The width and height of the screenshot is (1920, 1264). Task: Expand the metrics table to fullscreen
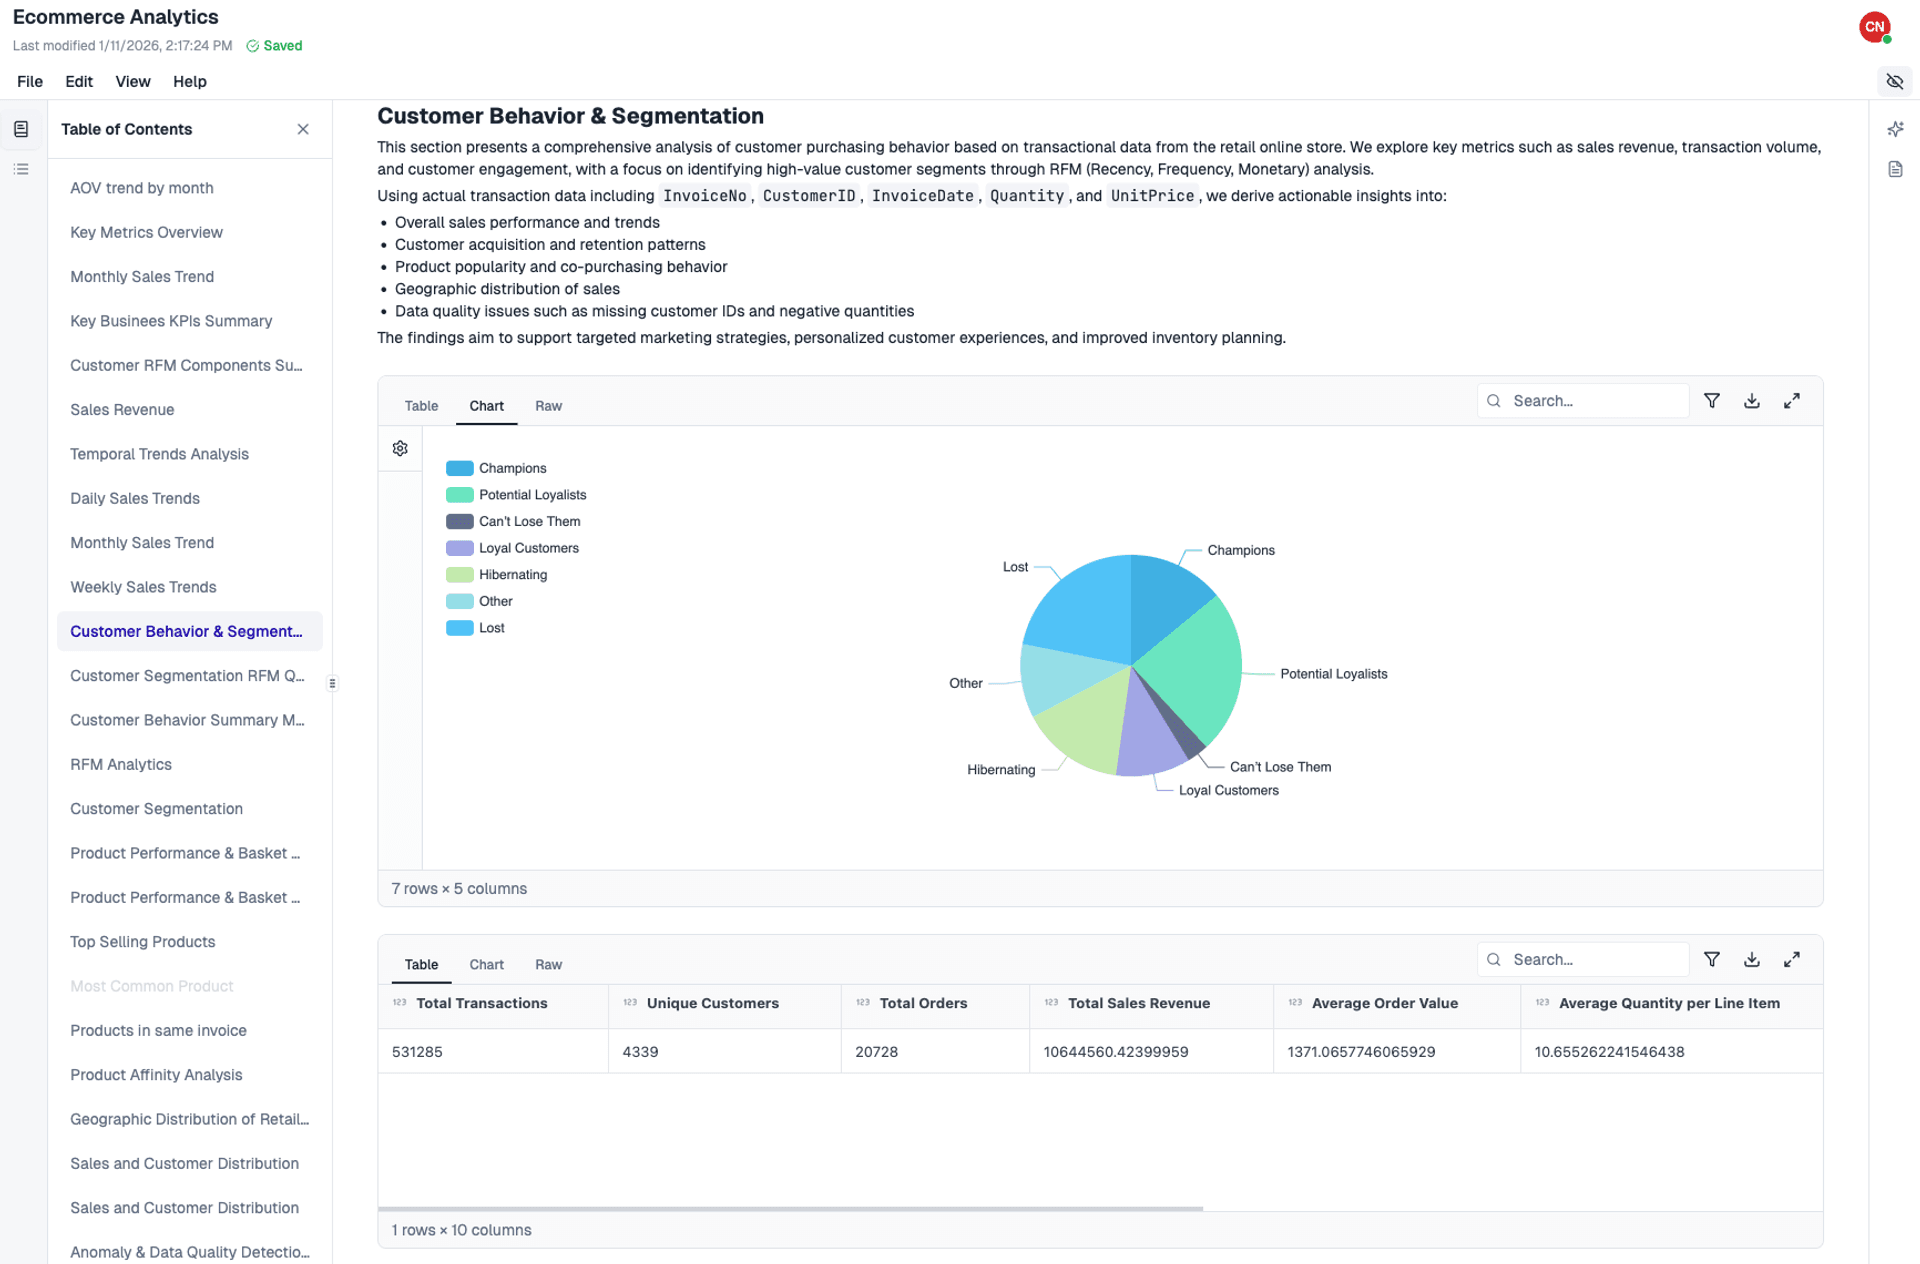tap(1792, 959)
